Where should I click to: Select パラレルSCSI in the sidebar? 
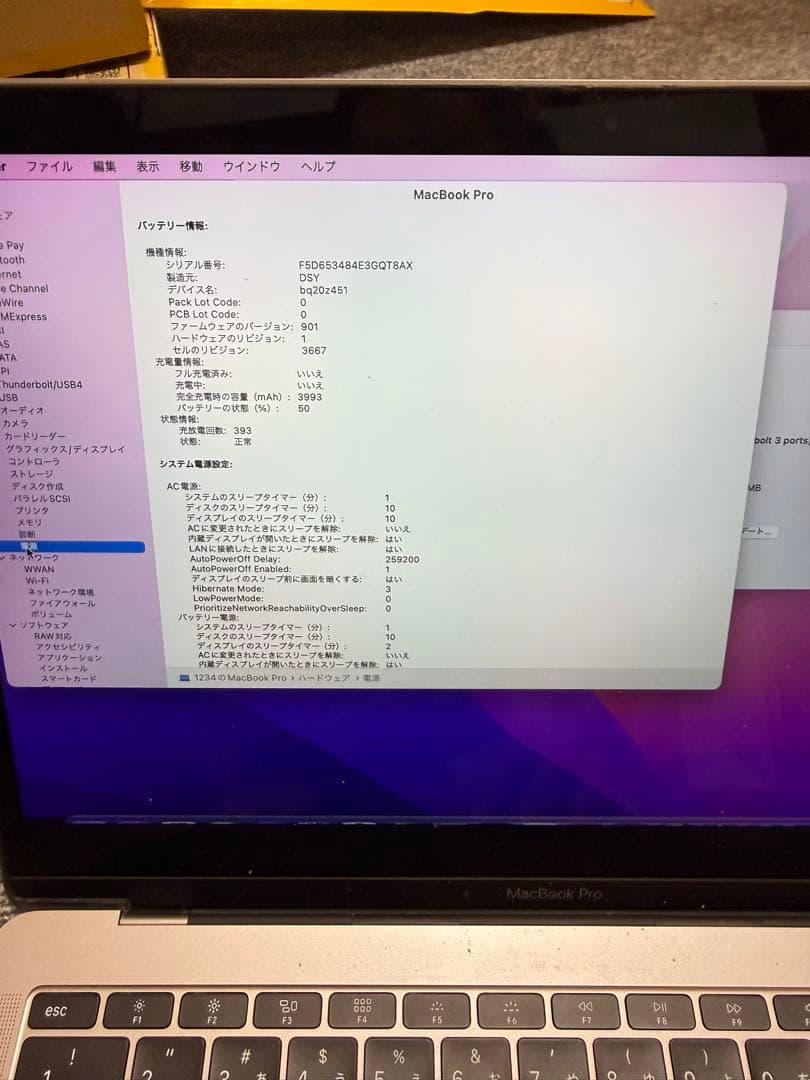41,498
